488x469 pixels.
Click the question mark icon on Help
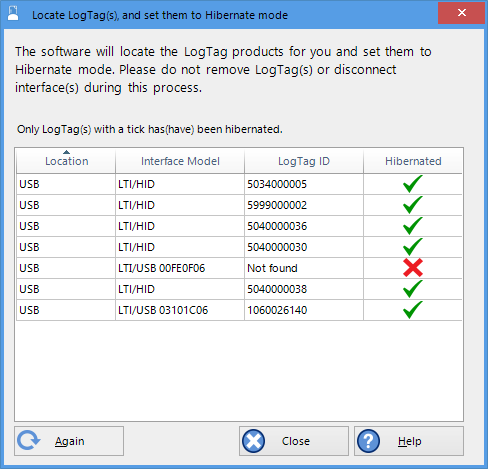368,441
